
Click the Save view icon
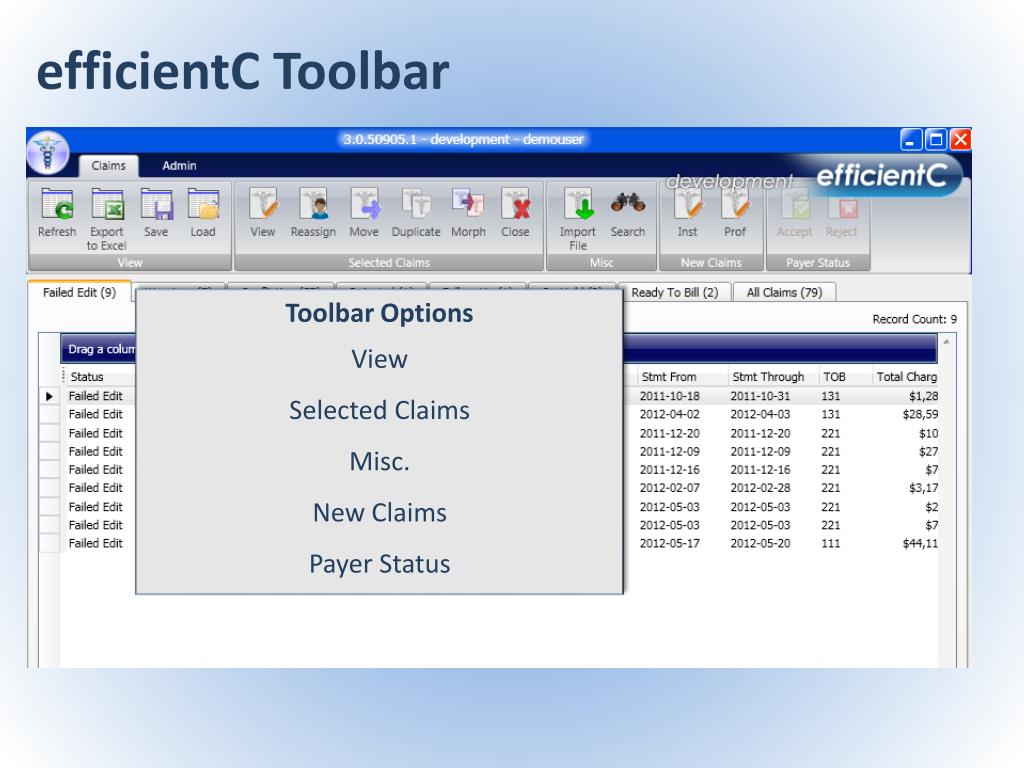click(156, 212)
